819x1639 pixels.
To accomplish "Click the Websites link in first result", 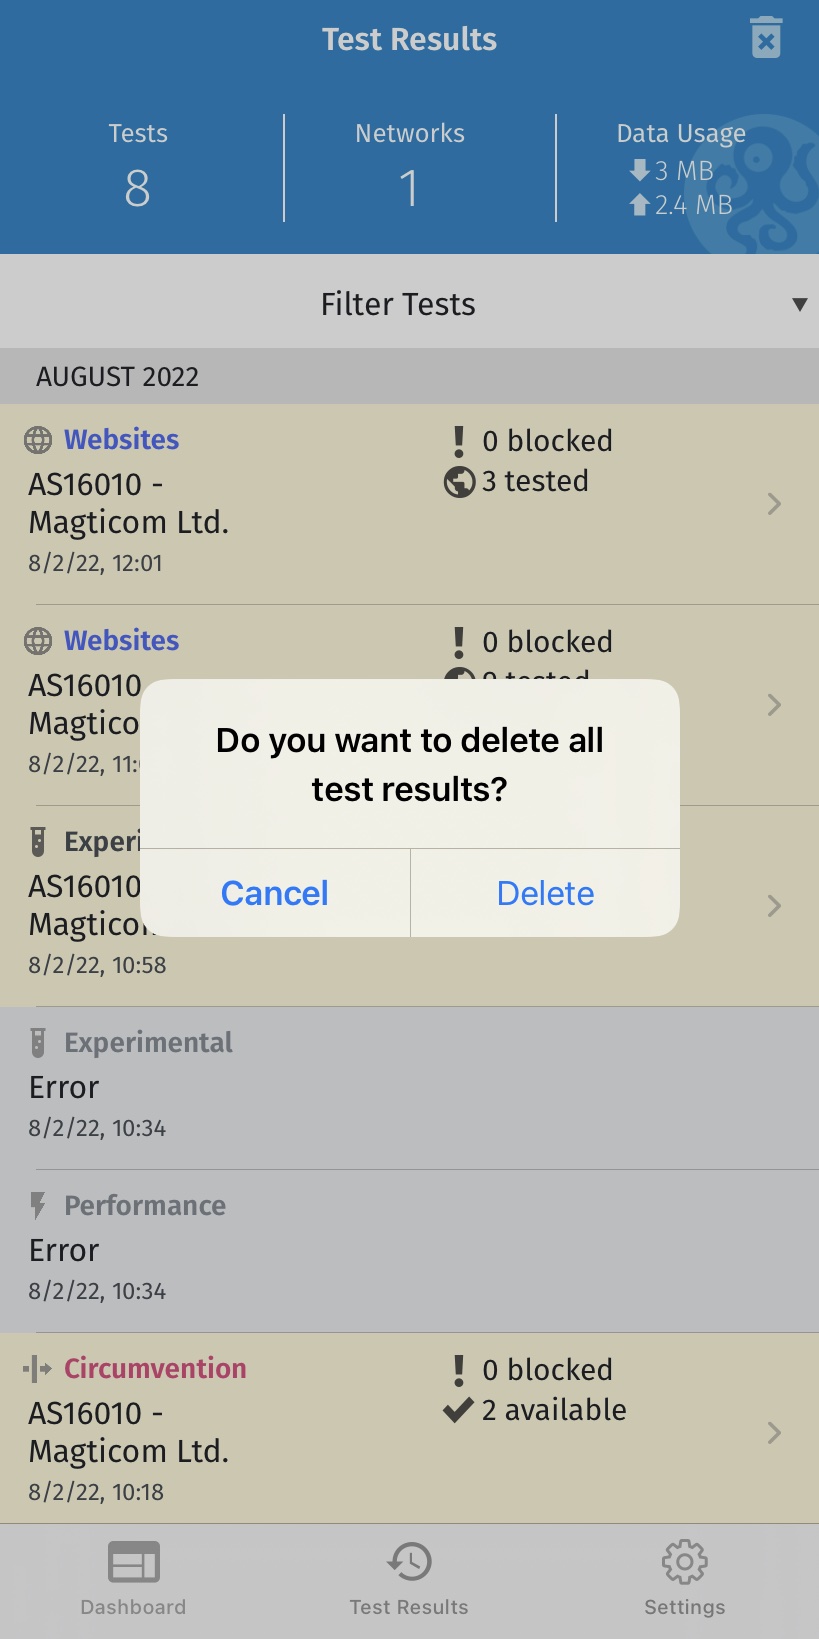I will point(122,440).
